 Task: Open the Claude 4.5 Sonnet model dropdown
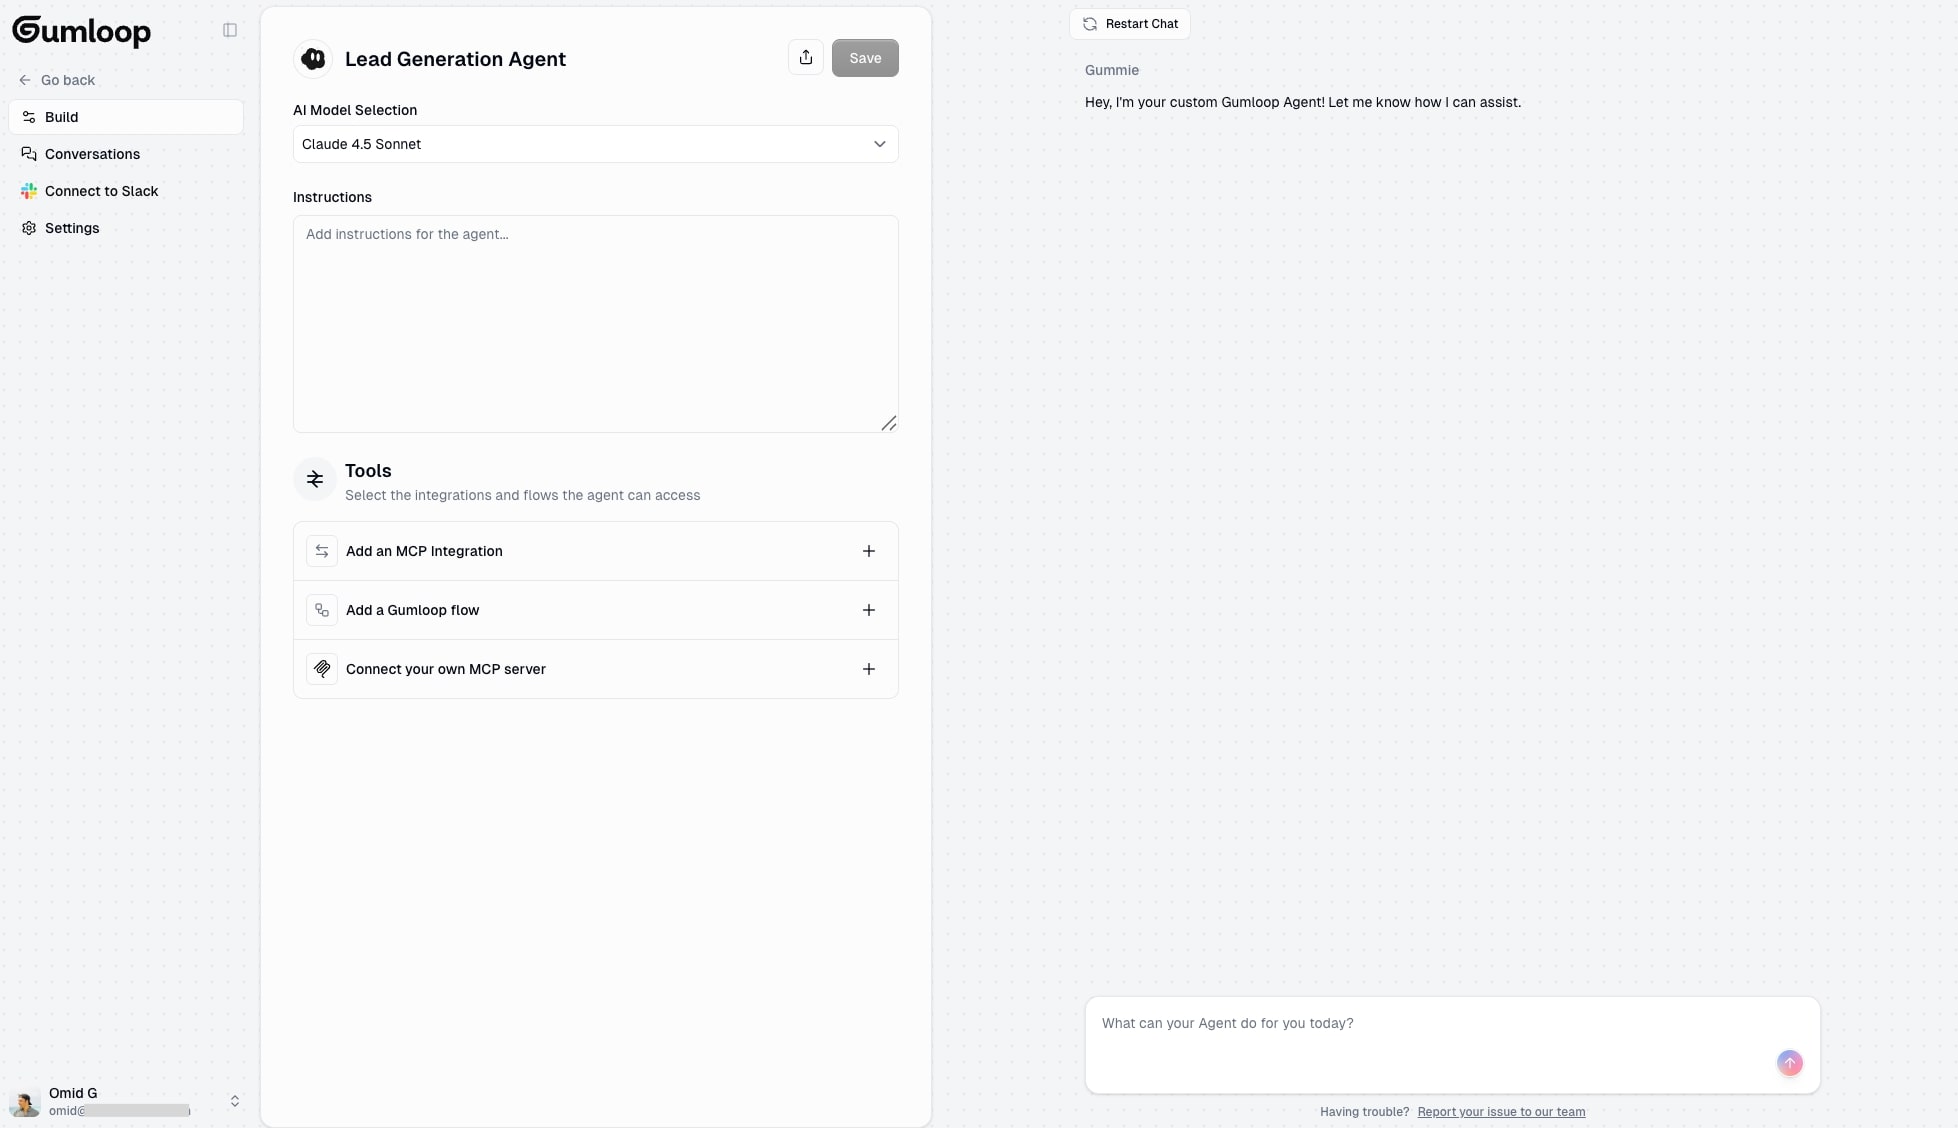point(595,144)
